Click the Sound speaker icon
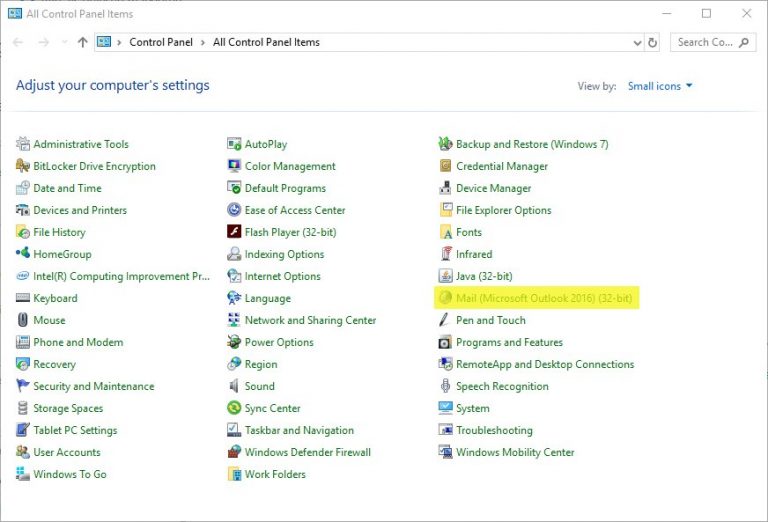Image resolution: width=768 pixels, height=522 pixels. click(x=234, y=386)
